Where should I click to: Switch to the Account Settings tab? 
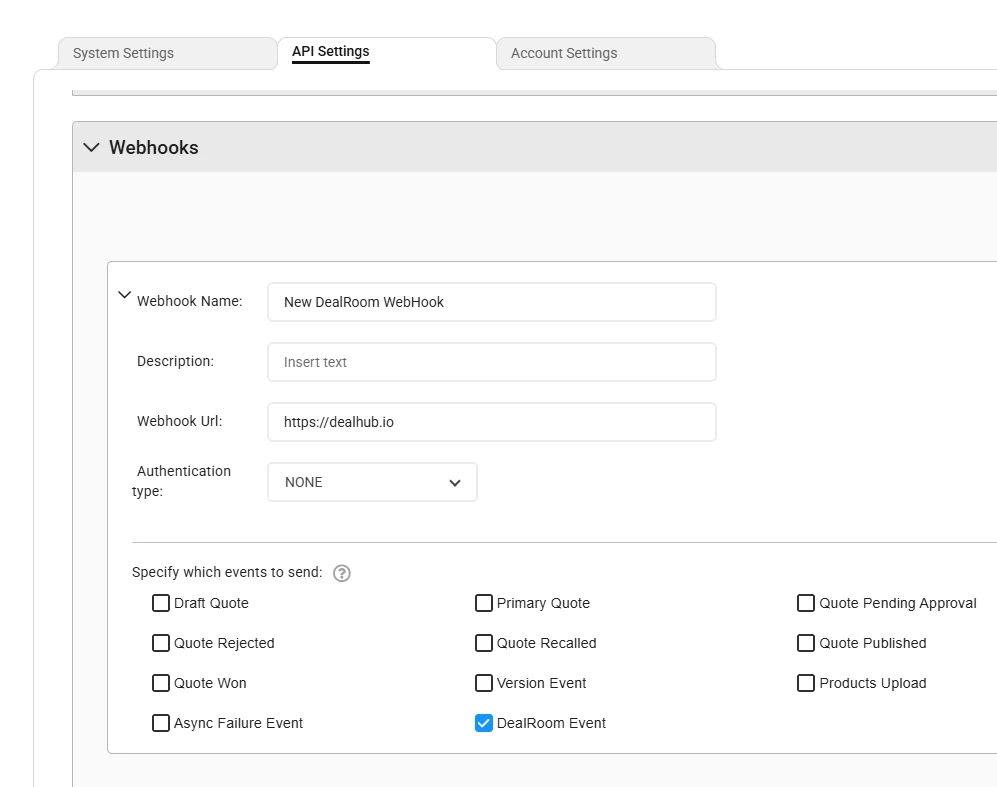click(606, 53)
